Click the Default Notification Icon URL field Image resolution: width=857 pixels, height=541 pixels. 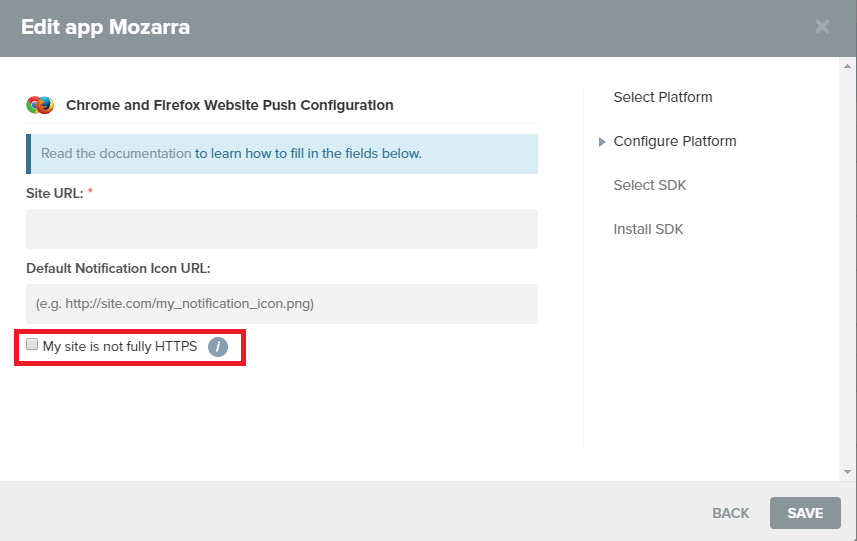282,304
